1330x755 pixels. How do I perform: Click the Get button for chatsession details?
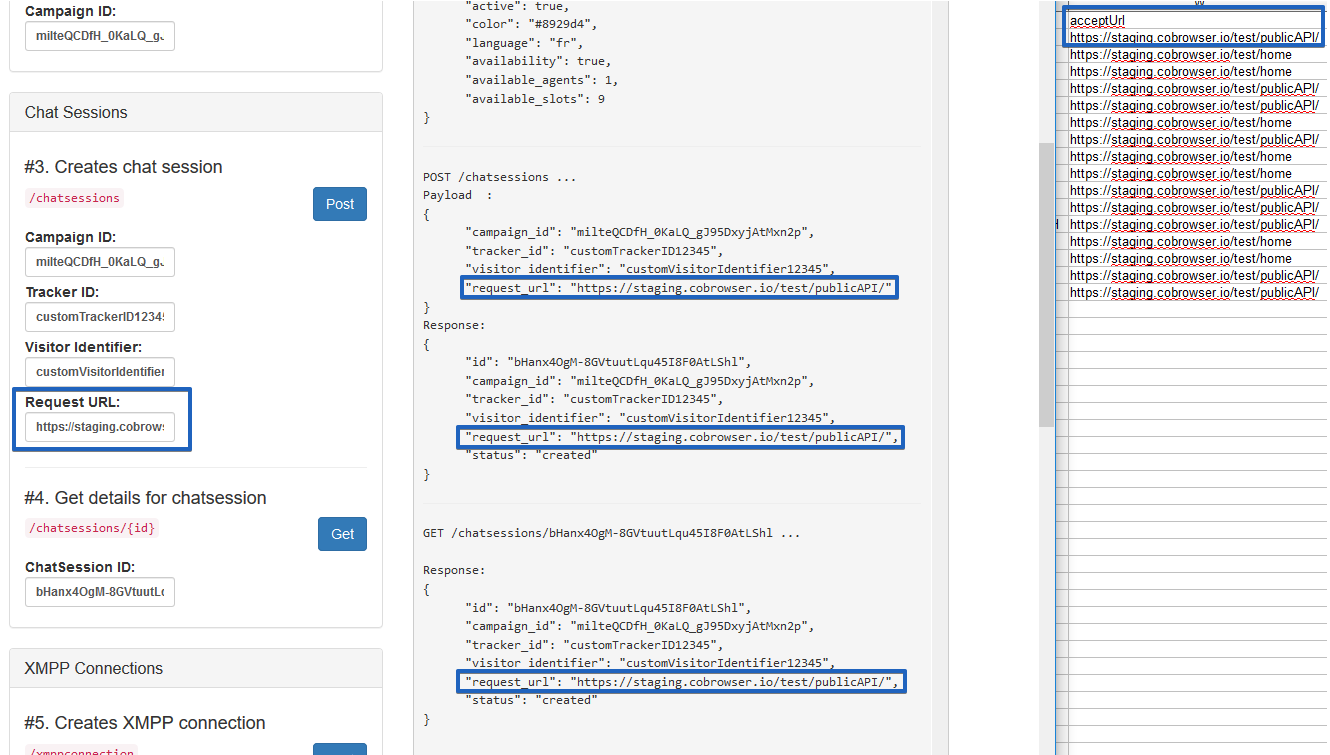coord(343,534)
